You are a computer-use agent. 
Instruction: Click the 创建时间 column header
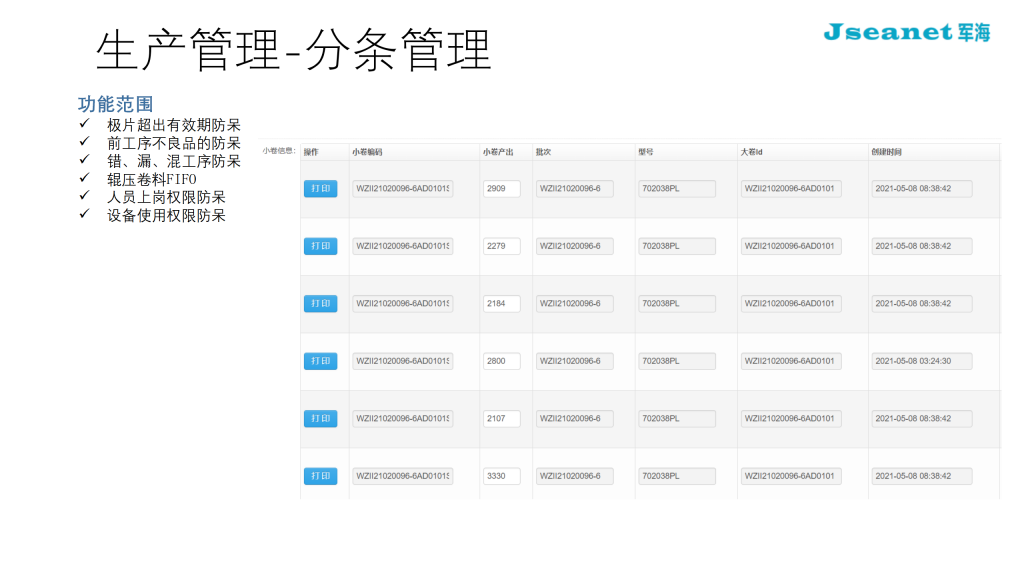(x=886, y=152)
